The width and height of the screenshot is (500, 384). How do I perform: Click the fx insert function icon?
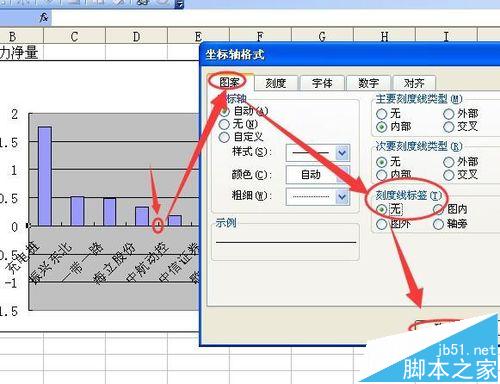click(44, 18)
